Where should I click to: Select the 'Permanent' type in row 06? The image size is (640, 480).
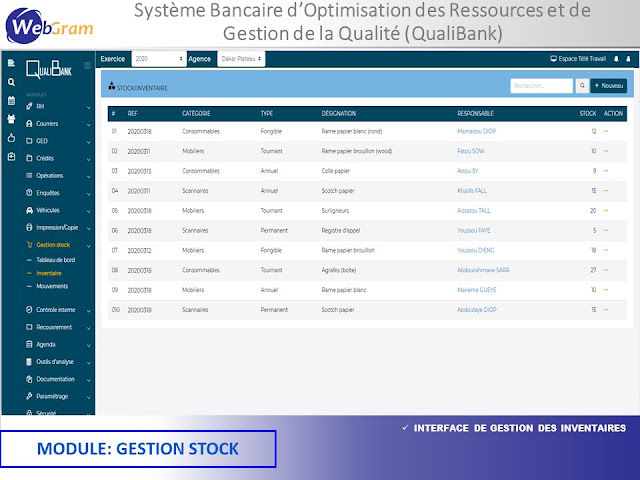pyautogui.click(x=274, y=231)
